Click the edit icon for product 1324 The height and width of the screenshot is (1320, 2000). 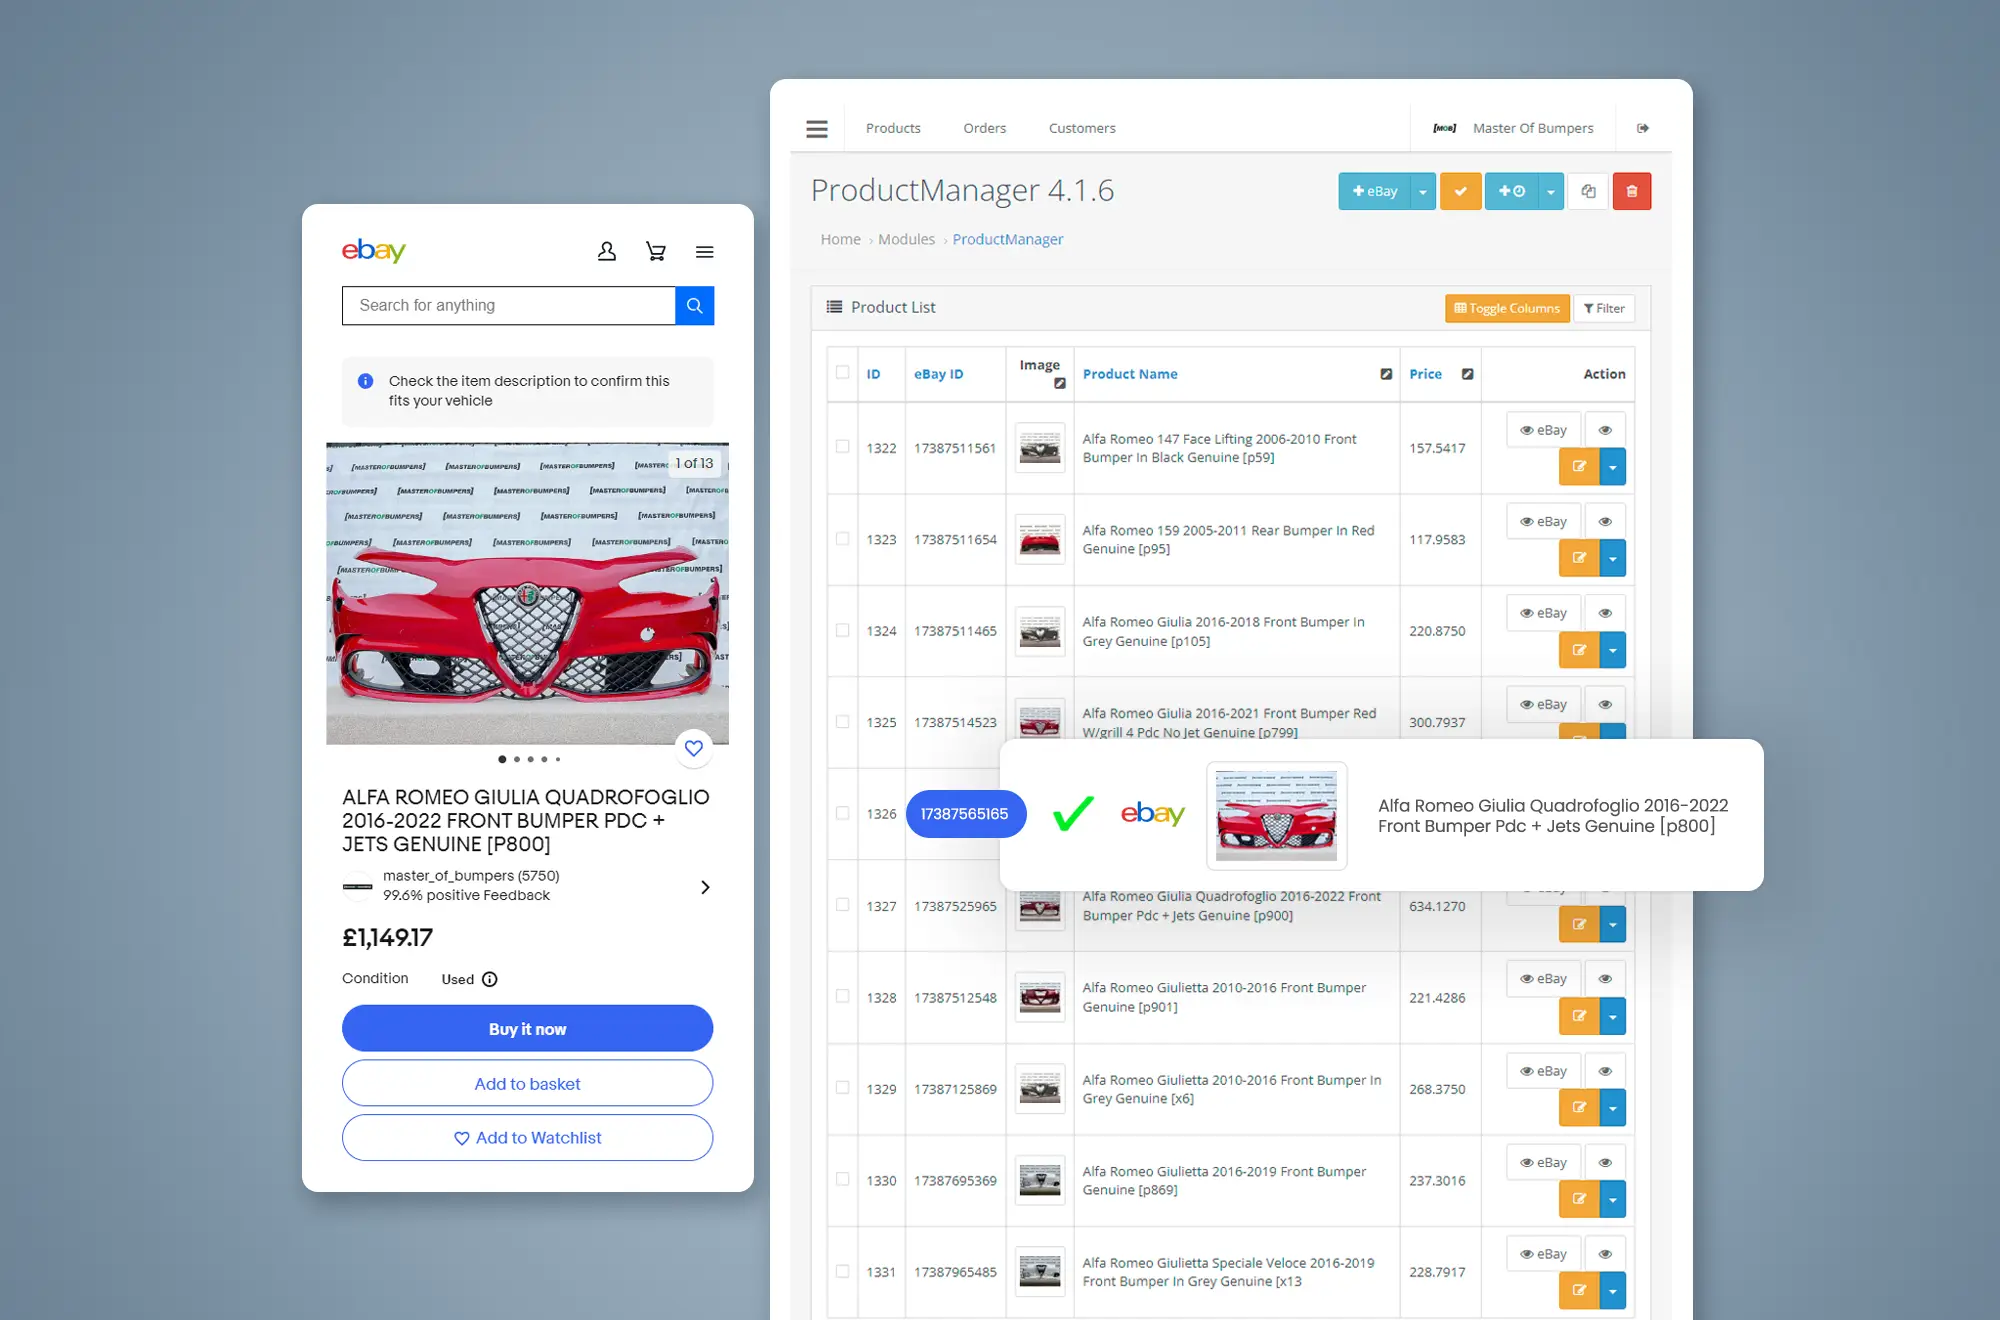(1579, 650)
